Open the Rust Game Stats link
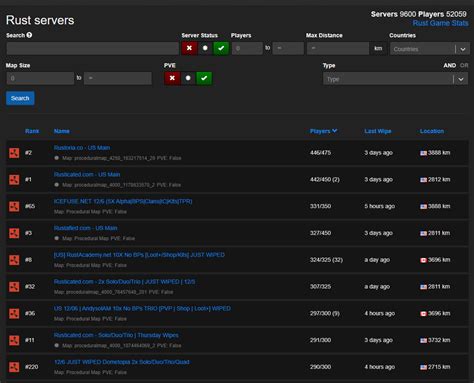The image size is (474, 383). 440,23
